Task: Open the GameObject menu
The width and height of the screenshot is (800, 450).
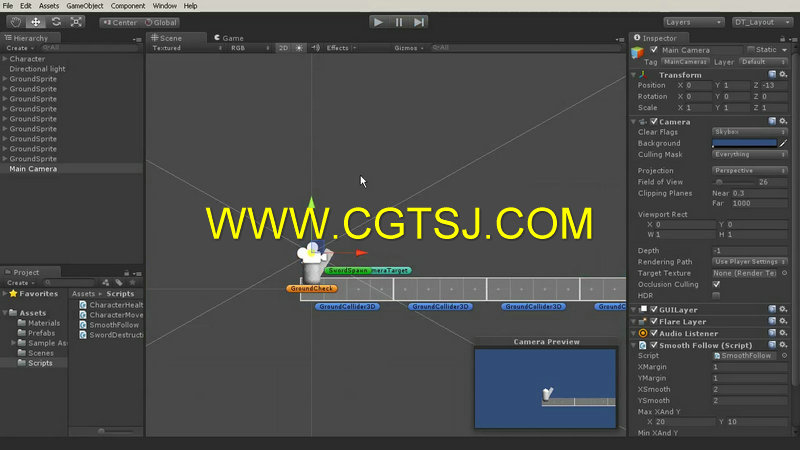Action: 85,6
